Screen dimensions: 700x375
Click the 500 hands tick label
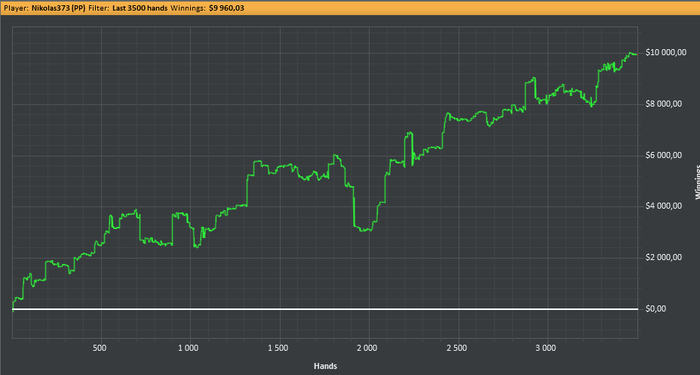(x=100, y=348)
